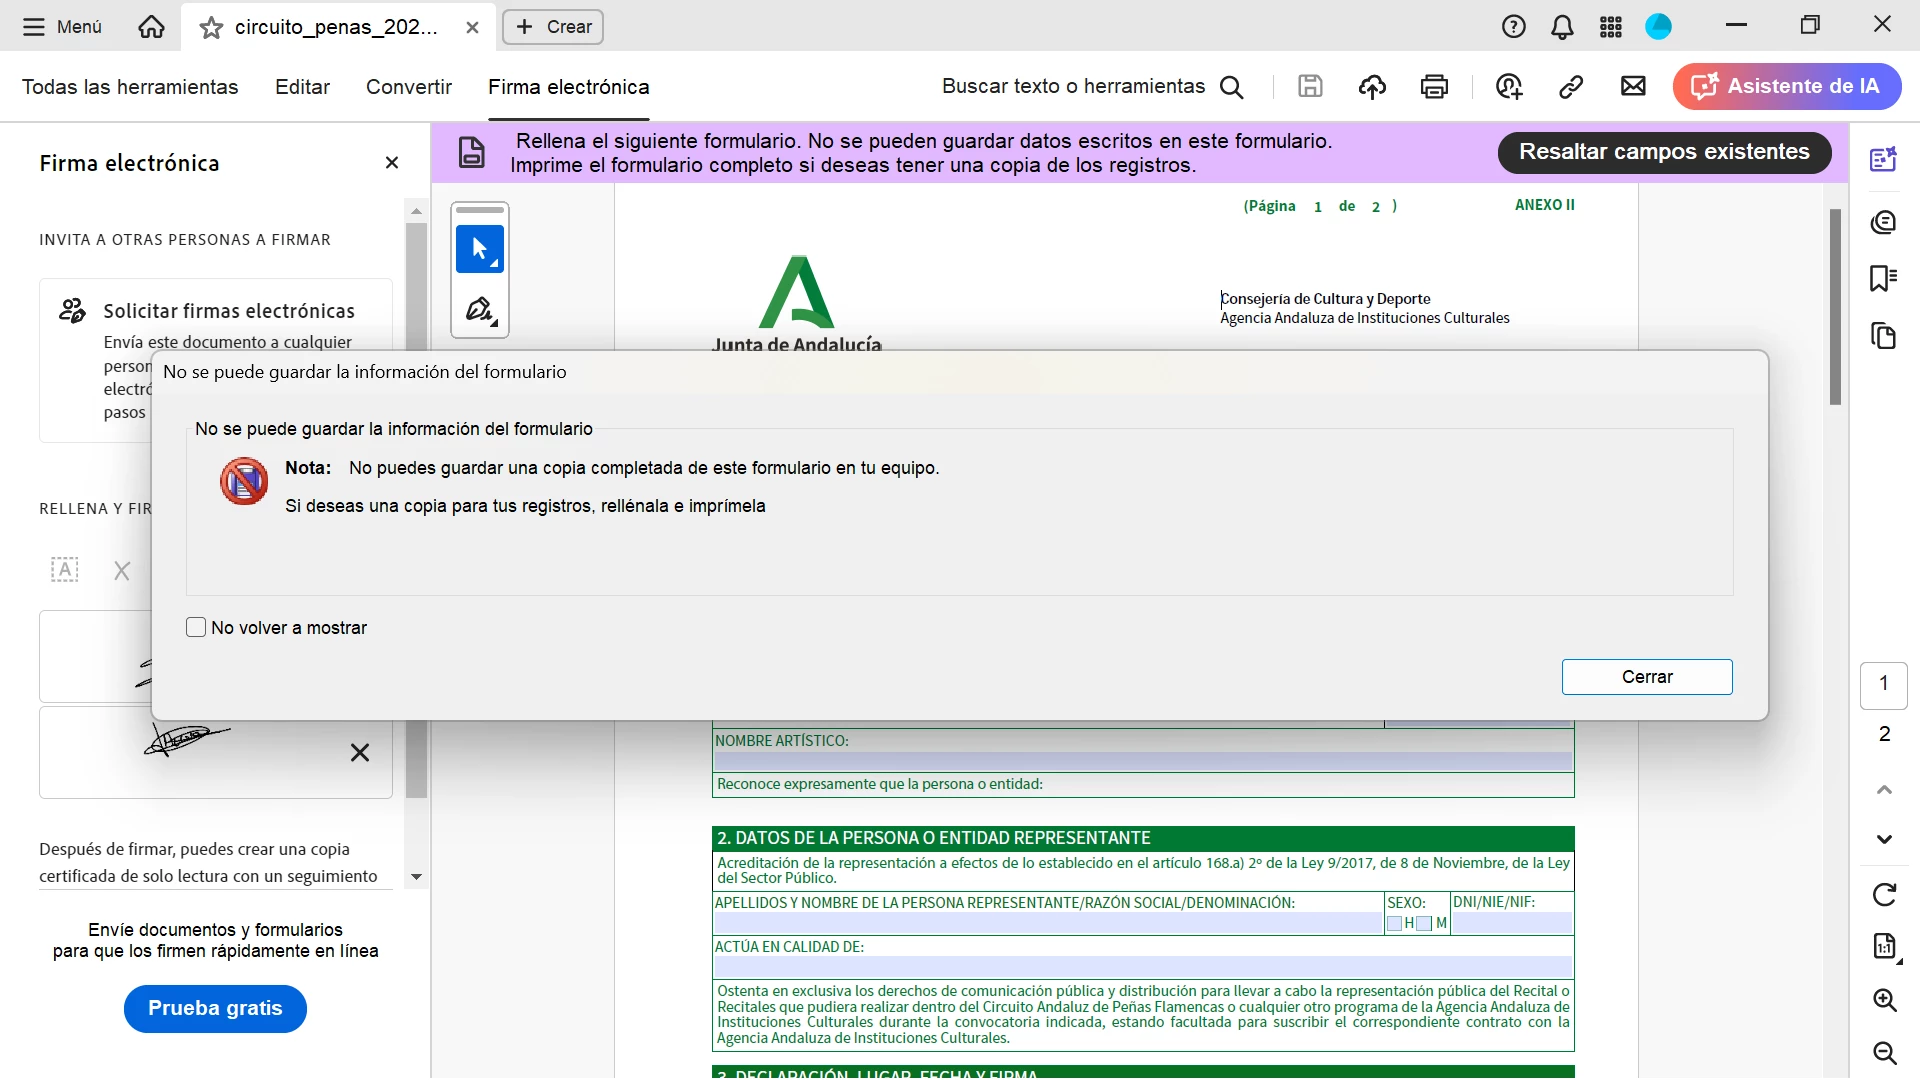Screen dimensions: 1920x1080
Task: Open the Convertir tab
Action: click(x=408, y=87)
